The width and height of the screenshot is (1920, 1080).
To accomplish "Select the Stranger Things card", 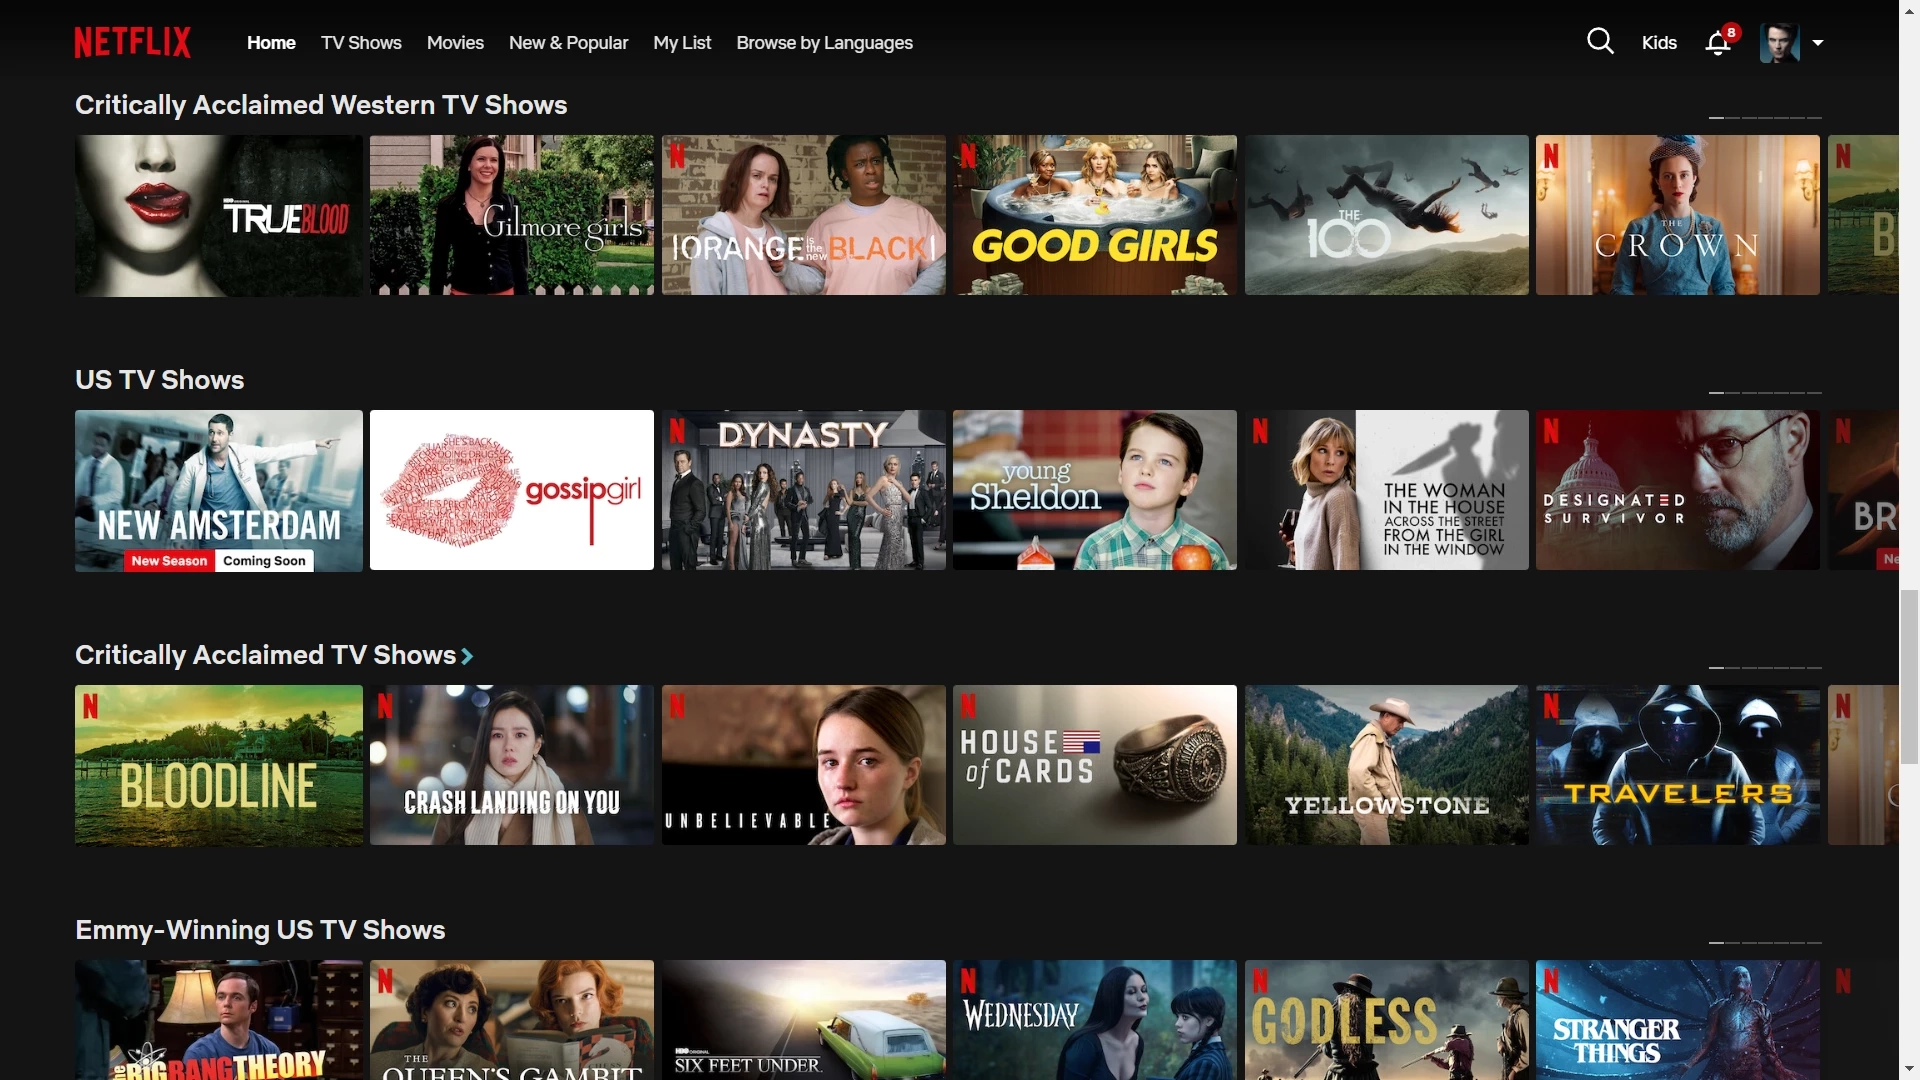I will click(x=1678, y=1020).
